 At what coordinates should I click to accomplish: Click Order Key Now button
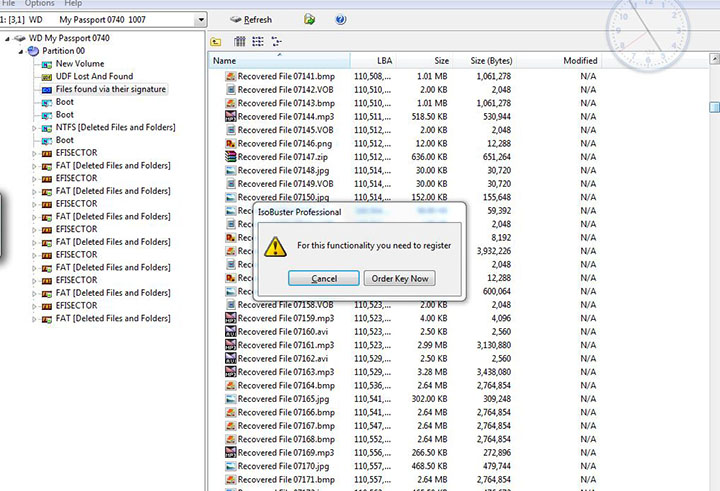tap(399, 278)
